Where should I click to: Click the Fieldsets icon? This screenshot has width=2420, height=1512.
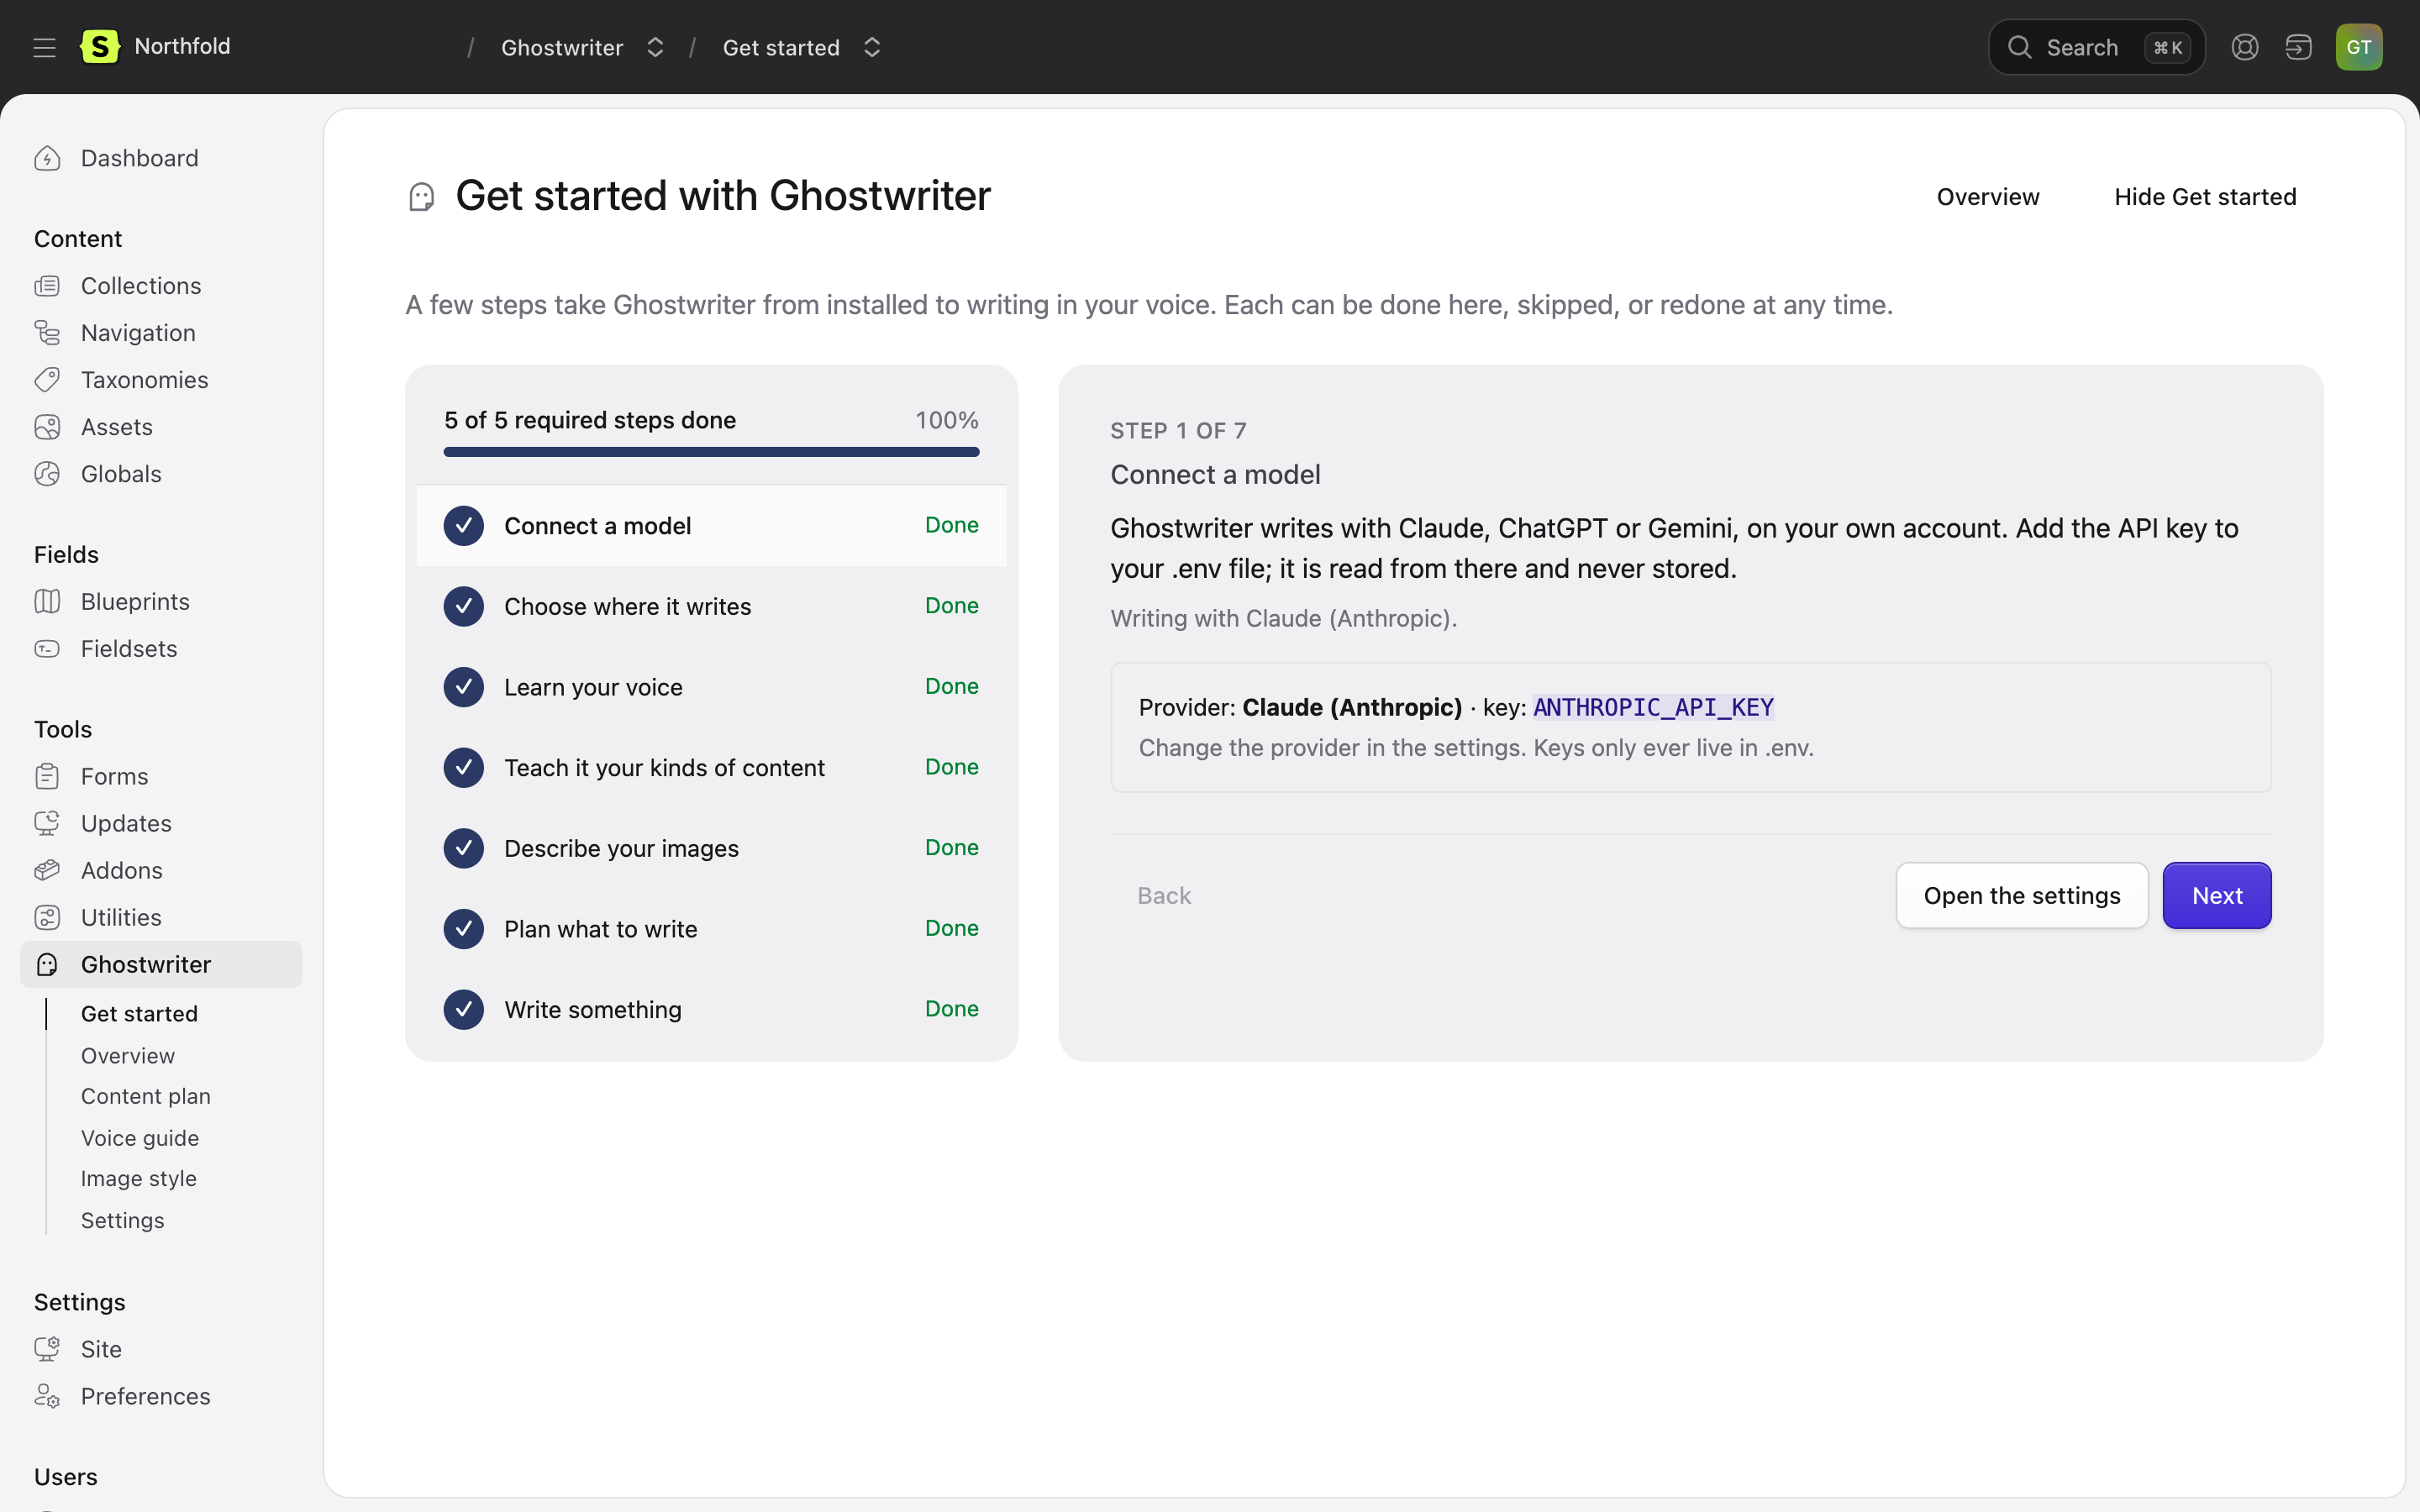(47, 648)
